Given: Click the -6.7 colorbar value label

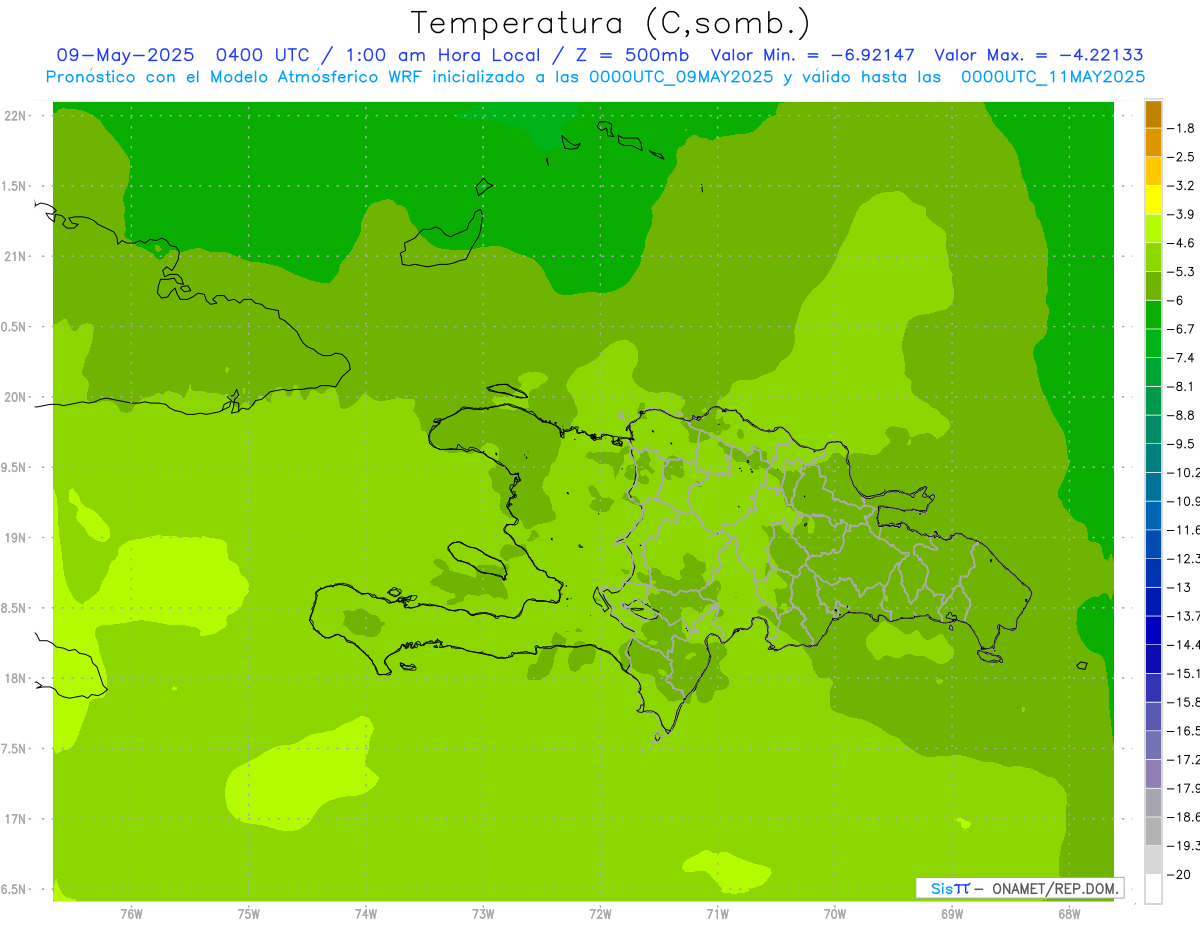Looking at the screenshot, I should pos(1182,329).
